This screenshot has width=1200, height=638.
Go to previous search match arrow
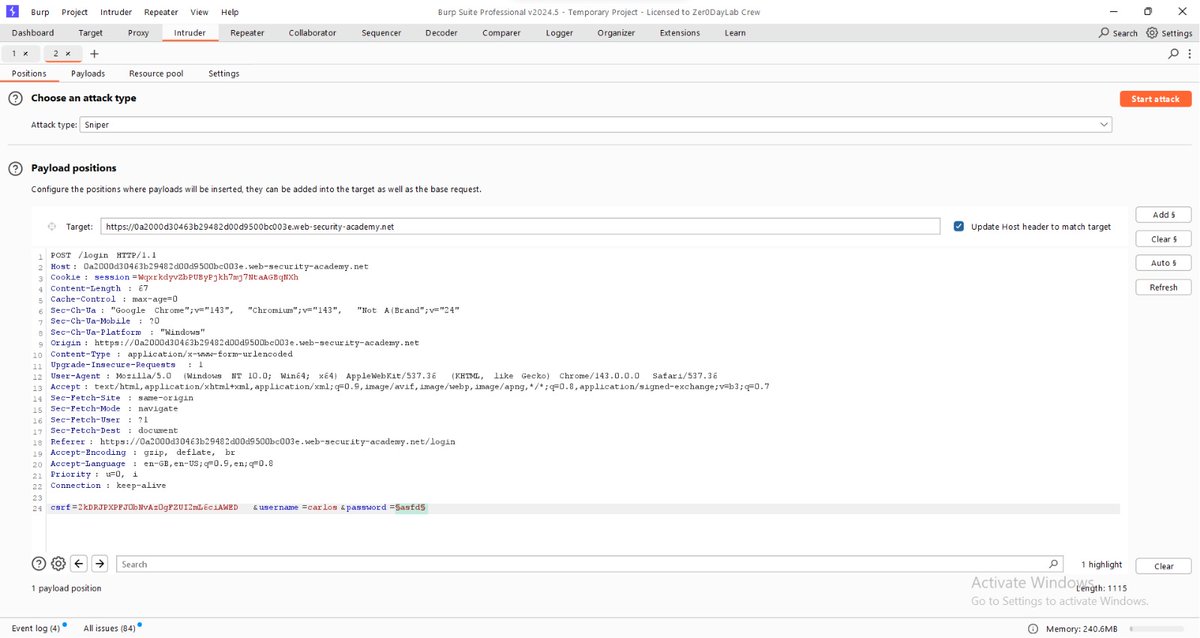[81, 564]
